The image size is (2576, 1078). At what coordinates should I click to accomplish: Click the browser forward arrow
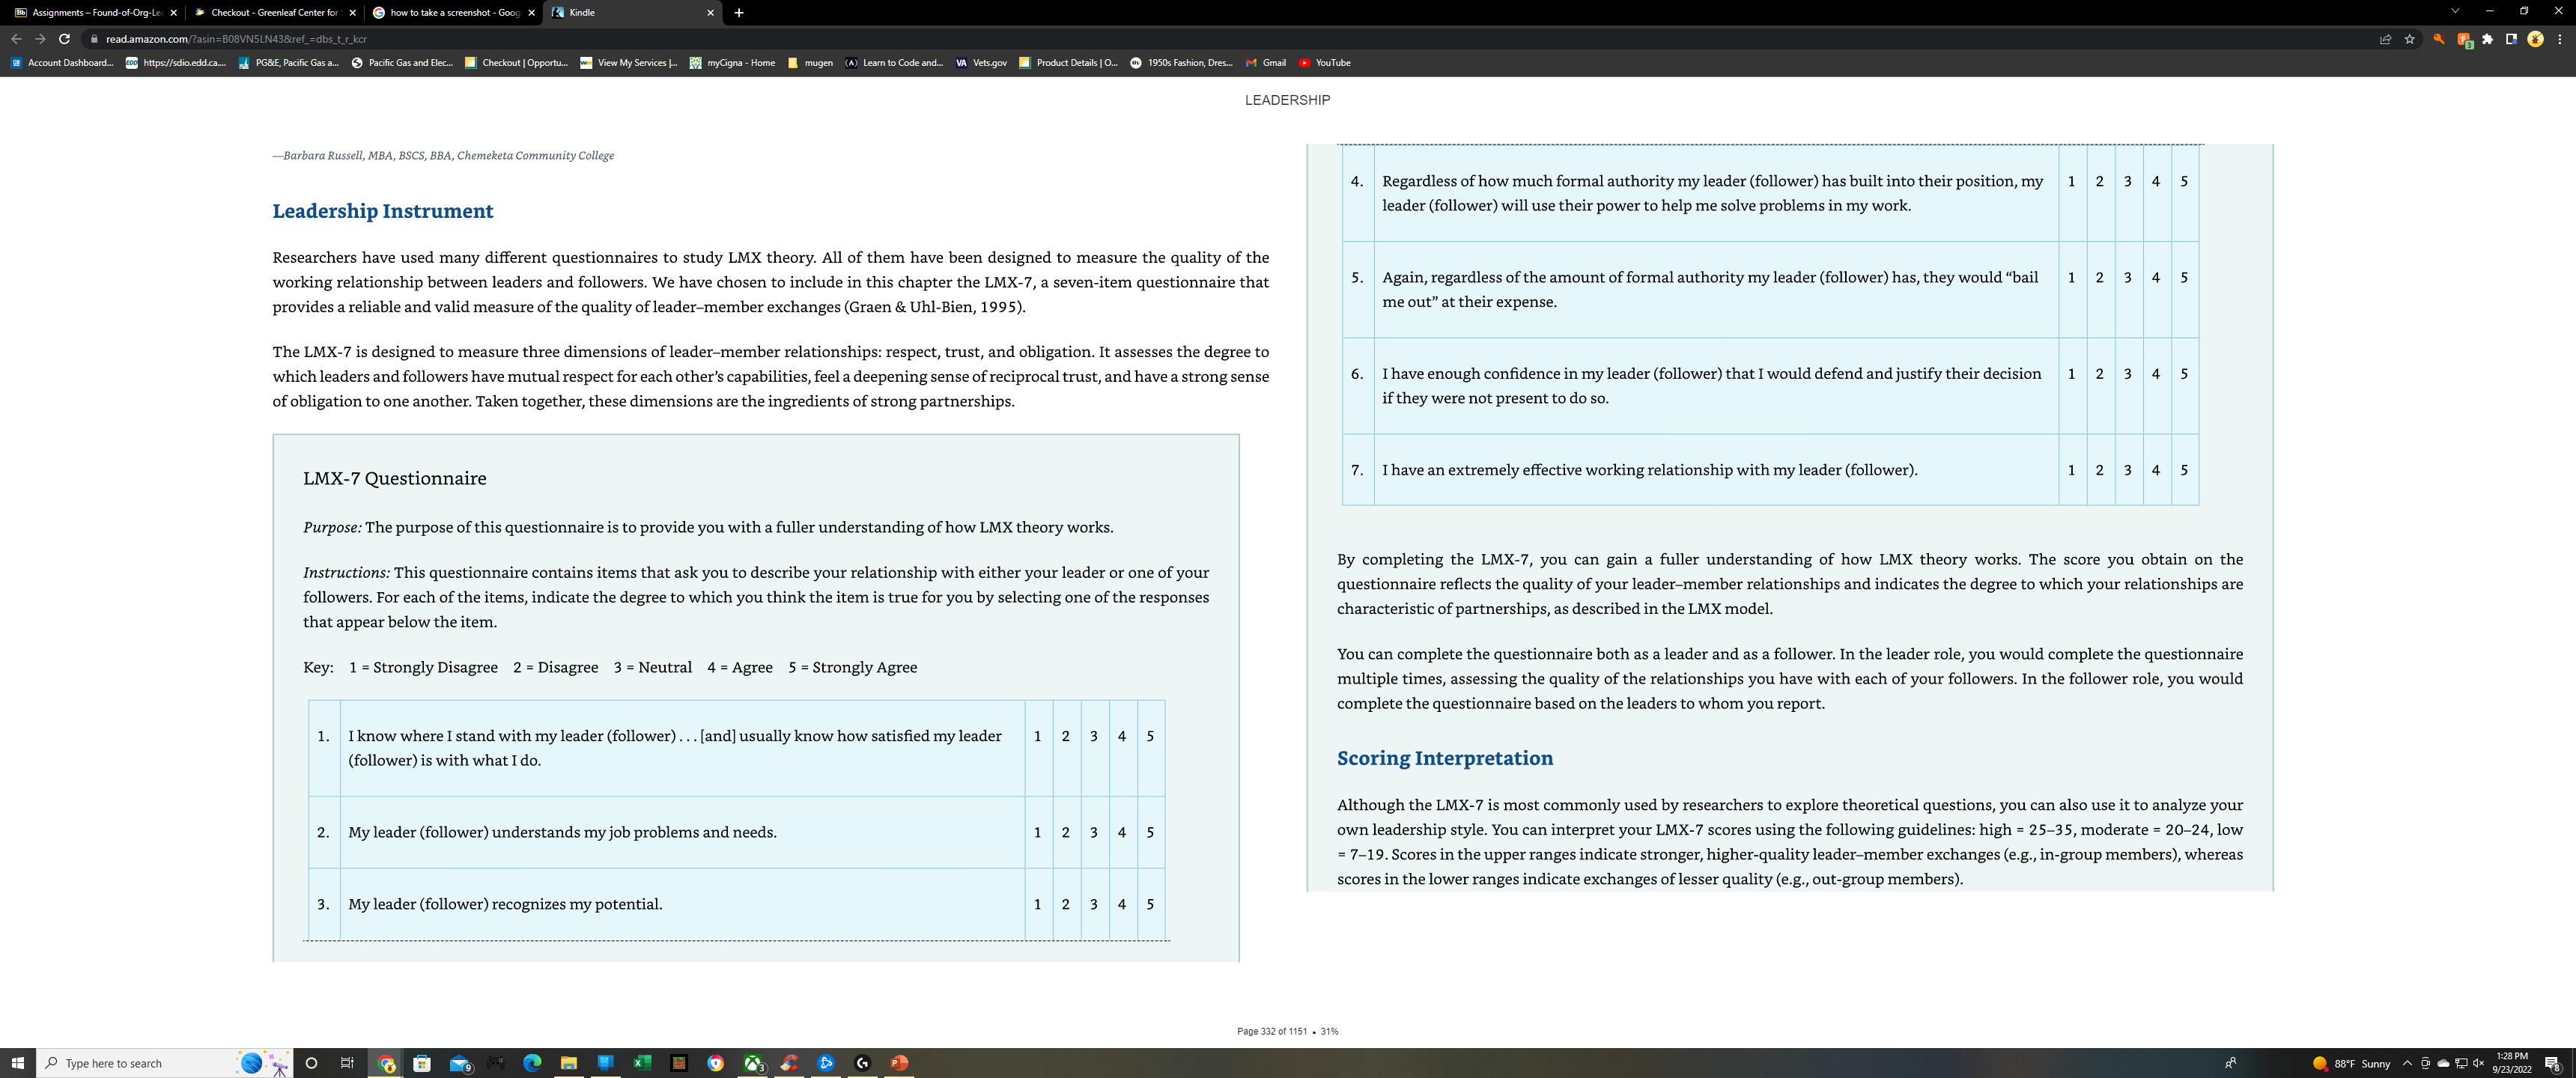coord(40,39)
